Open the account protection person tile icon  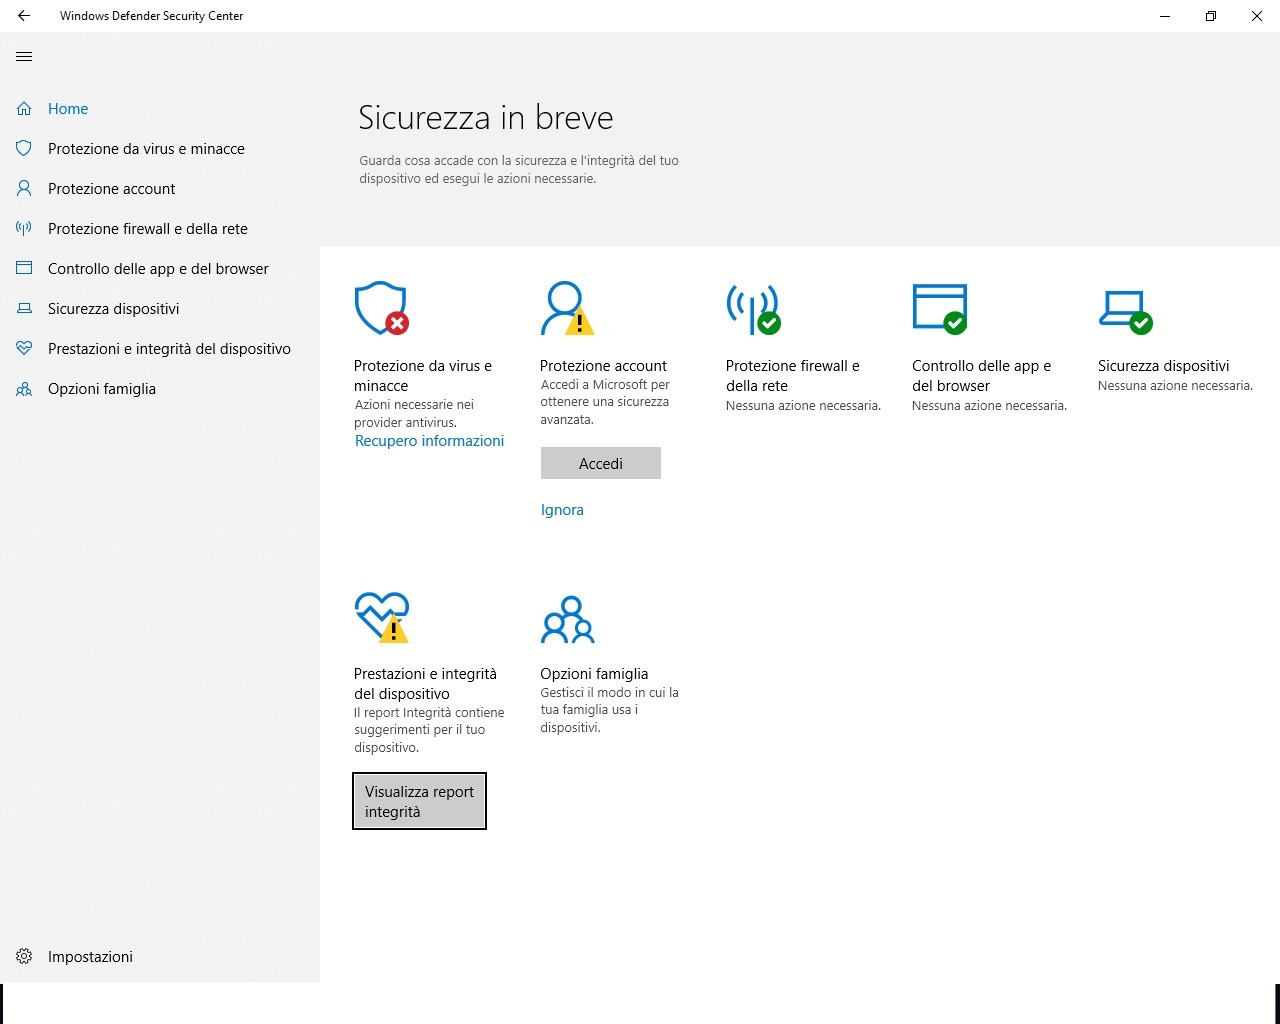567,308
